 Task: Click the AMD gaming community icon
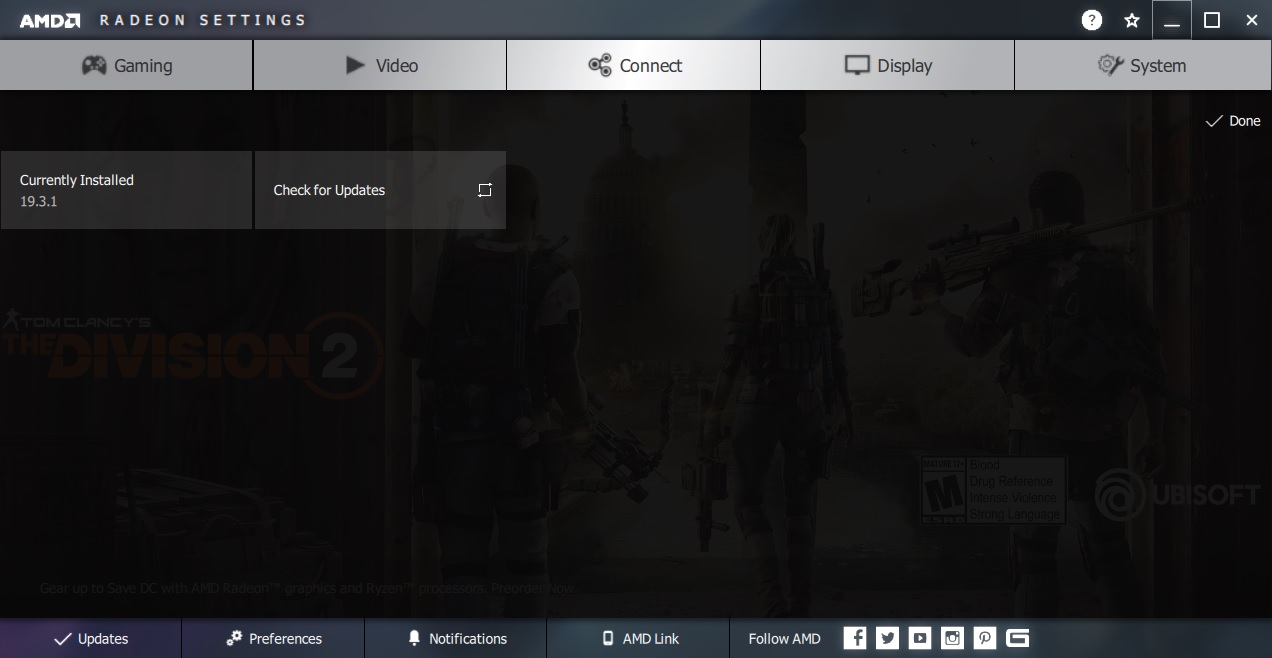(1018, 638)
